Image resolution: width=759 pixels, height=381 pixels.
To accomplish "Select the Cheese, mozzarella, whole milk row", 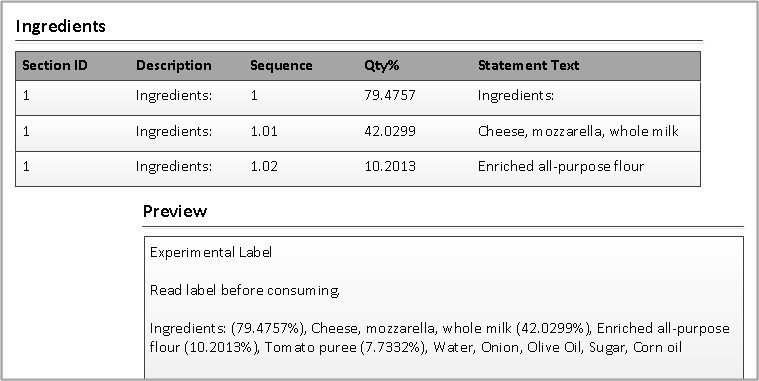I will 358,133.
